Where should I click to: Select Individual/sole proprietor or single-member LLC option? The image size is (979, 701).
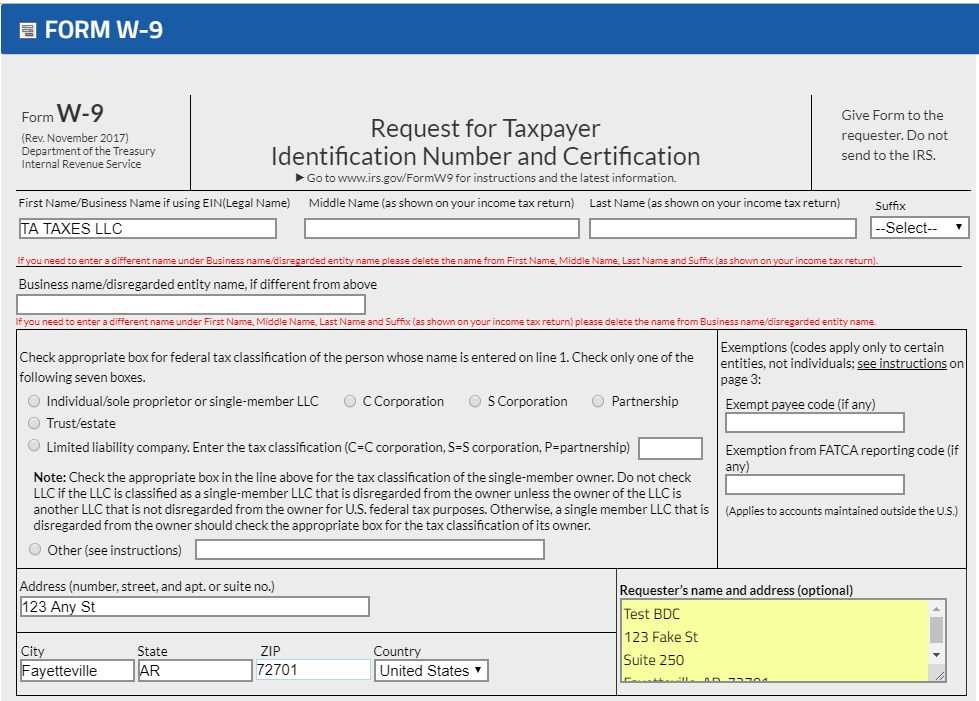tap(34, 401)
